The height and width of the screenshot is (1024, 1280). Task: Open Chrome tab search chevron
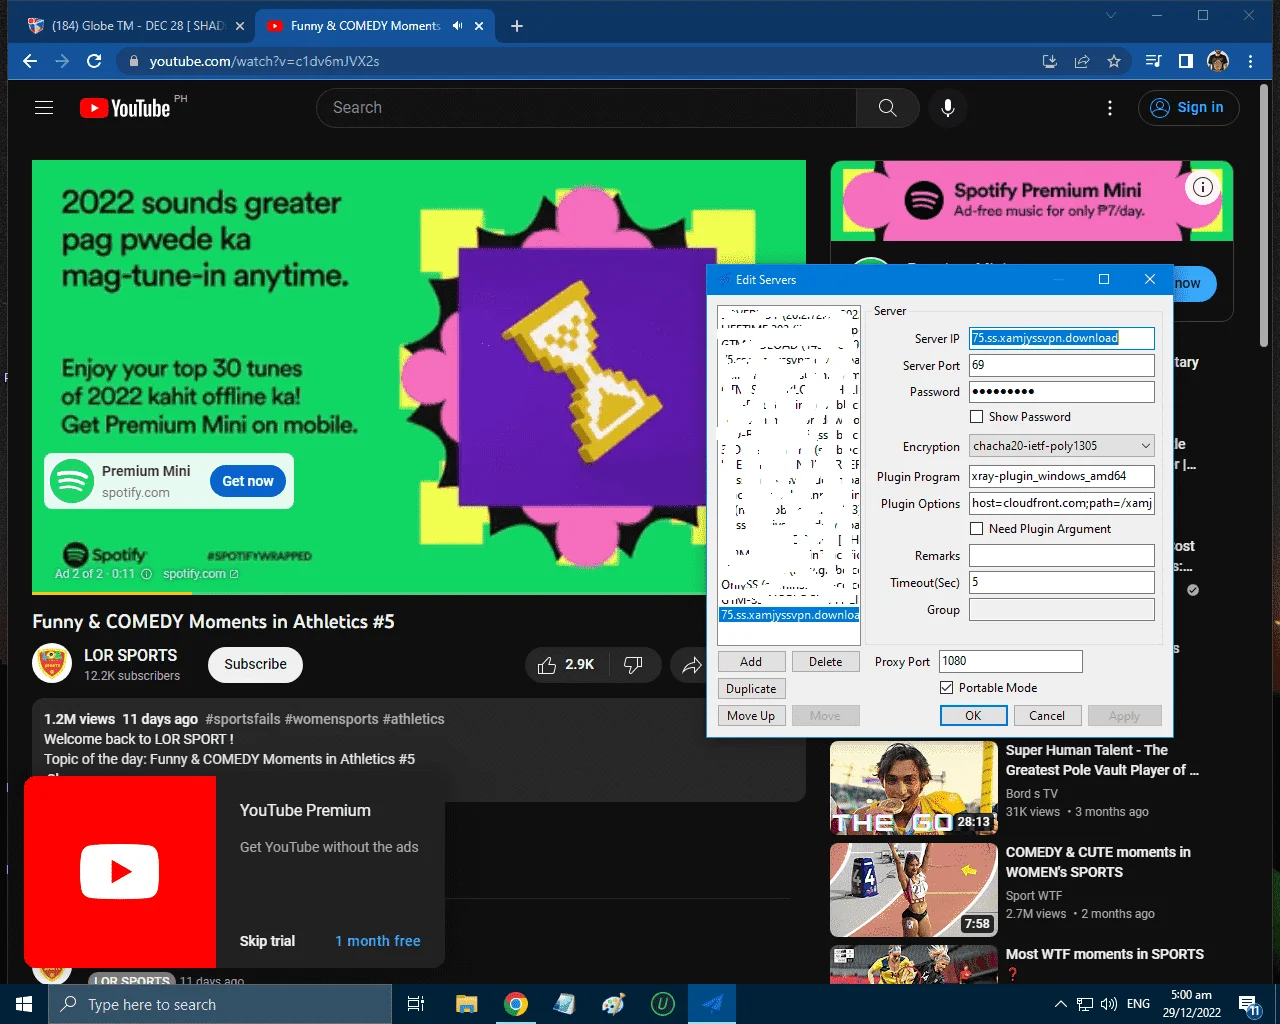point(1111,15)
